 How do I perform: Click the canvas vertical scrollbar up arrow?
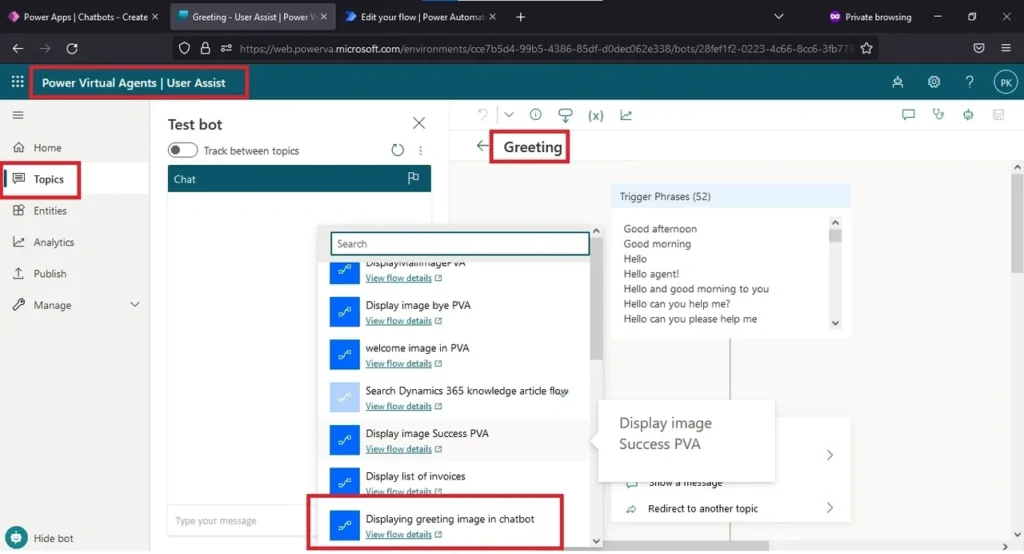[x=1017, y=167]
